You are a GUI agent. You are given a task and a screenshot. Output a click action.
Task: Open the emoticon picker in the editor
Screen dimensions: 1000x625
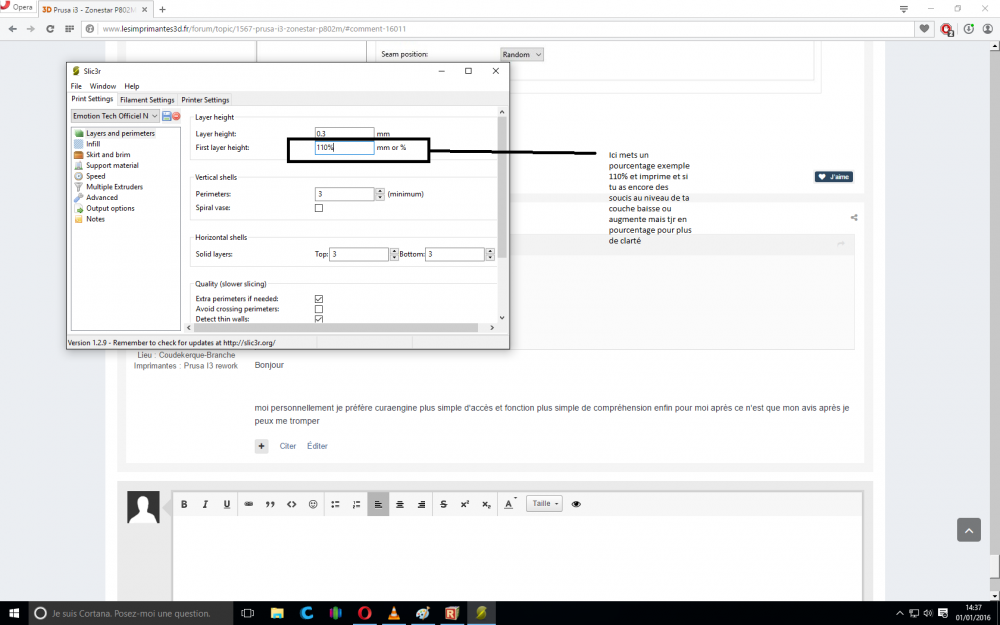[313, 504]
